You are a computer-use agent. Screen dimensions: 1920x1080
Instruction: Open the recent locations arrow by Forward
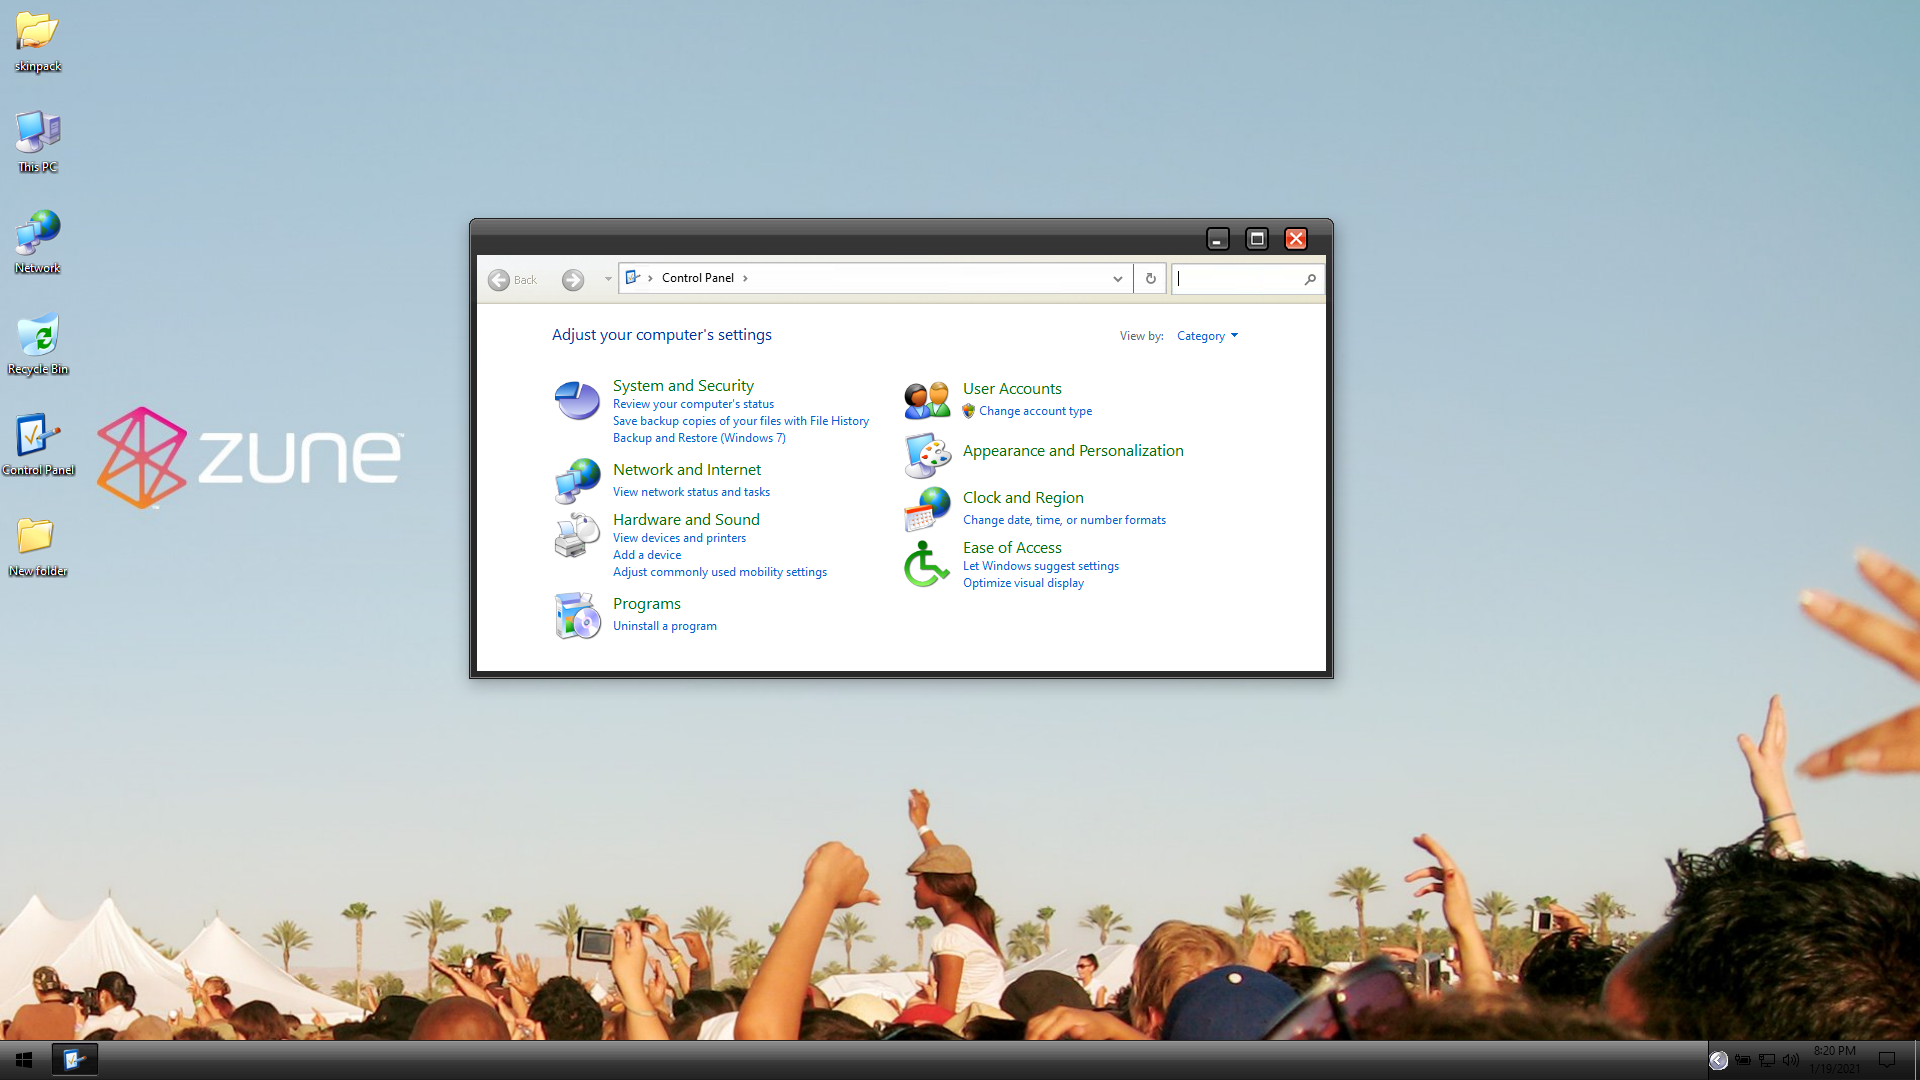tap(607, 279)
